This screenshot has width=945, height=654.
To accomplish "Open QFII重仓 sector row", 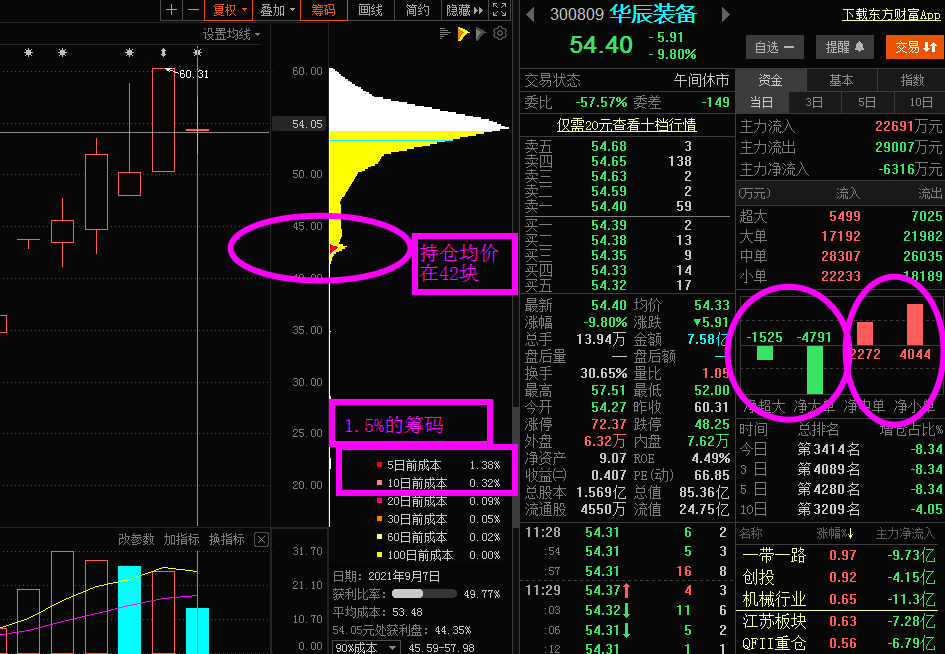I will click(x=840, y=643).
